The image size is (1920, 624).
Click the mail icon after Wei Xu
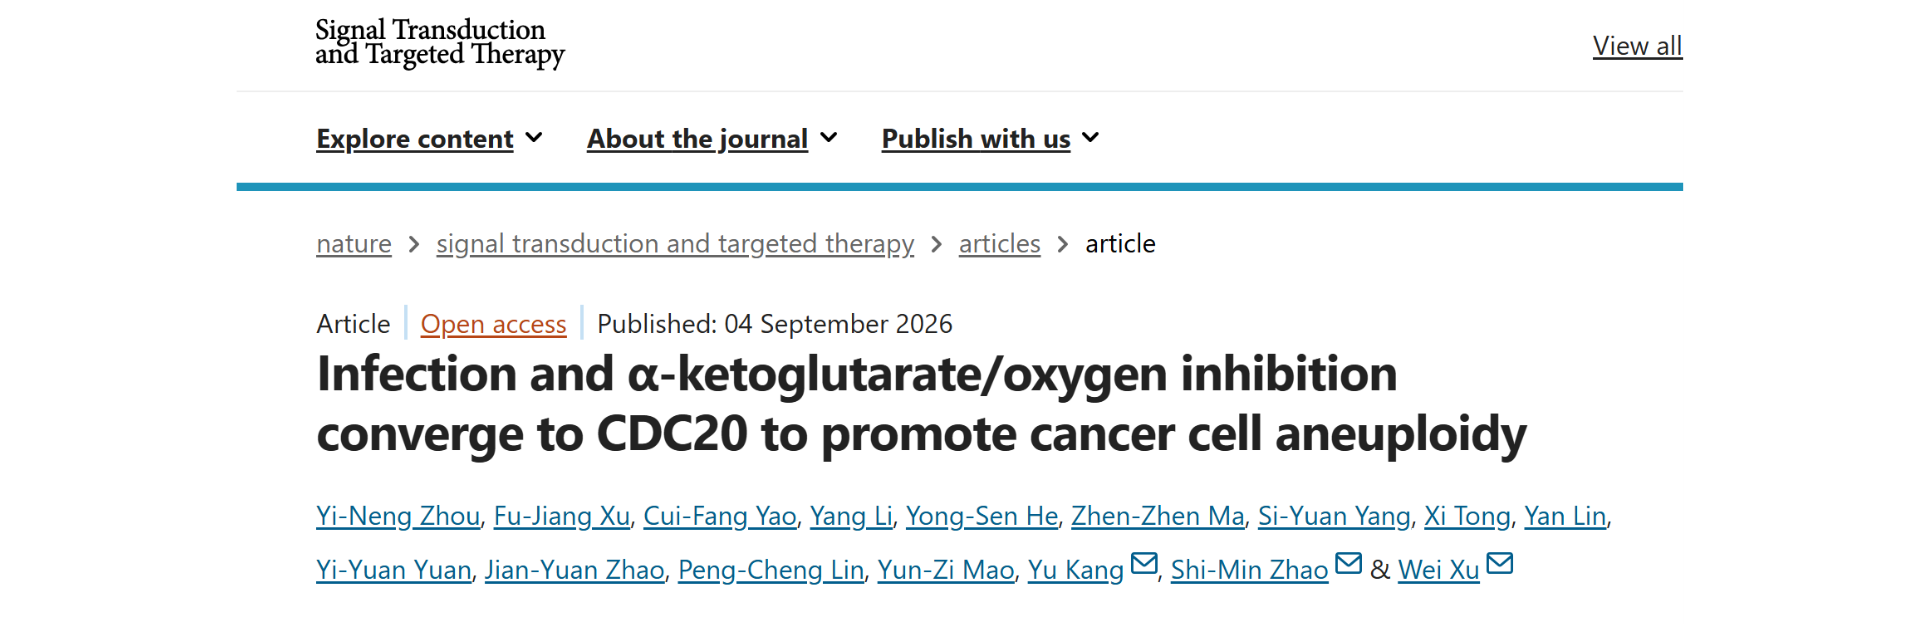pos(1500,565)
